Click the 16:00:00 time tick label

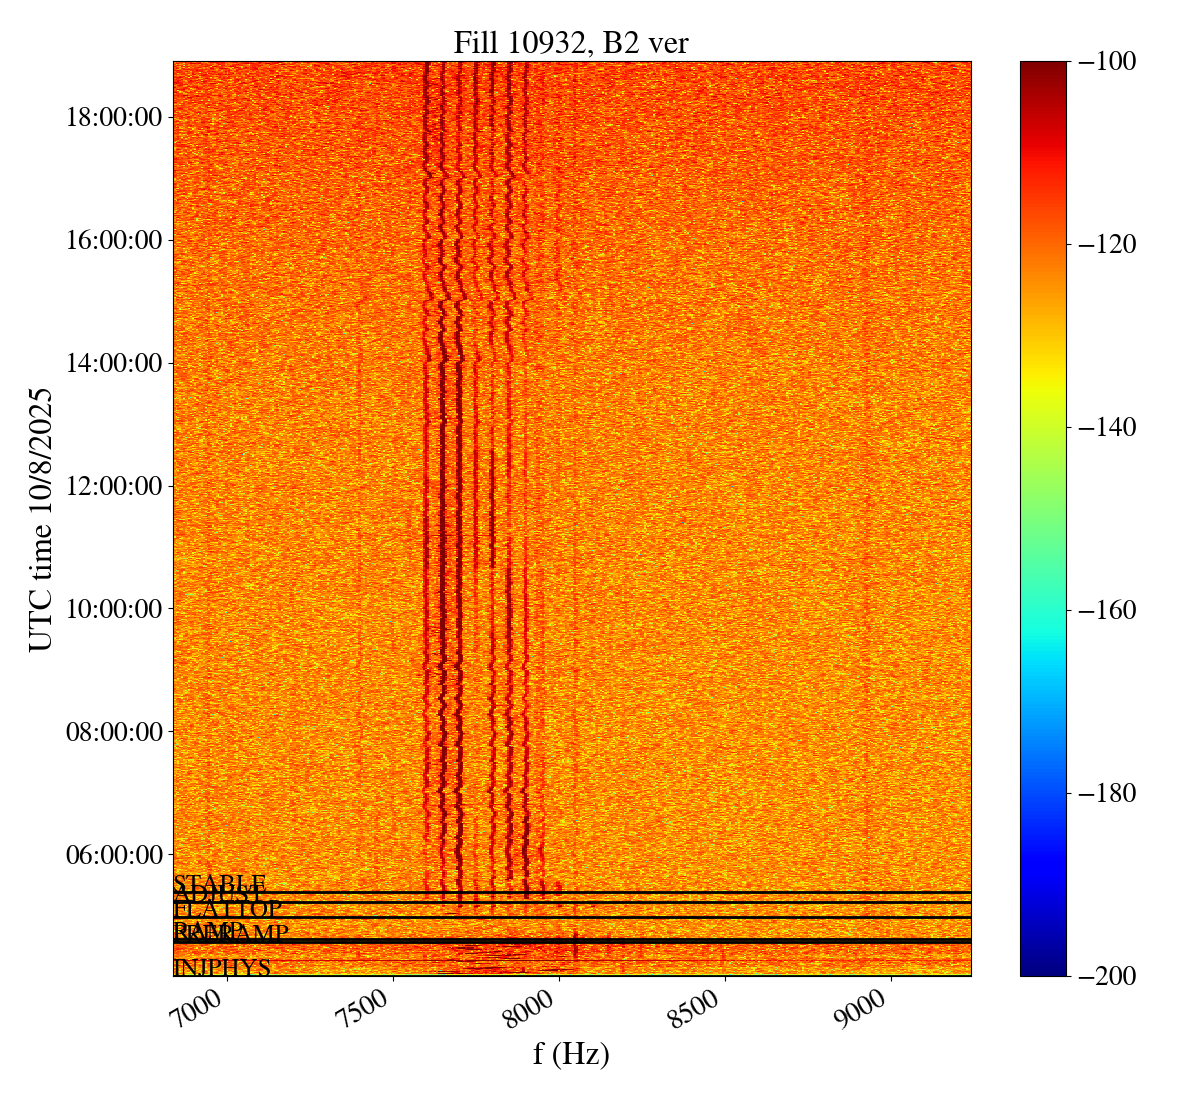(113, 240)
